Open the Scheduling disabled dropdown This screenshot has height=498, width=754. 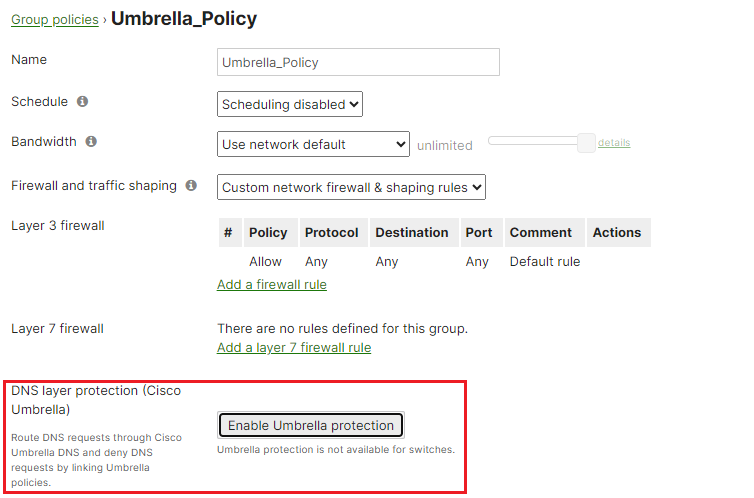point(290,104)
